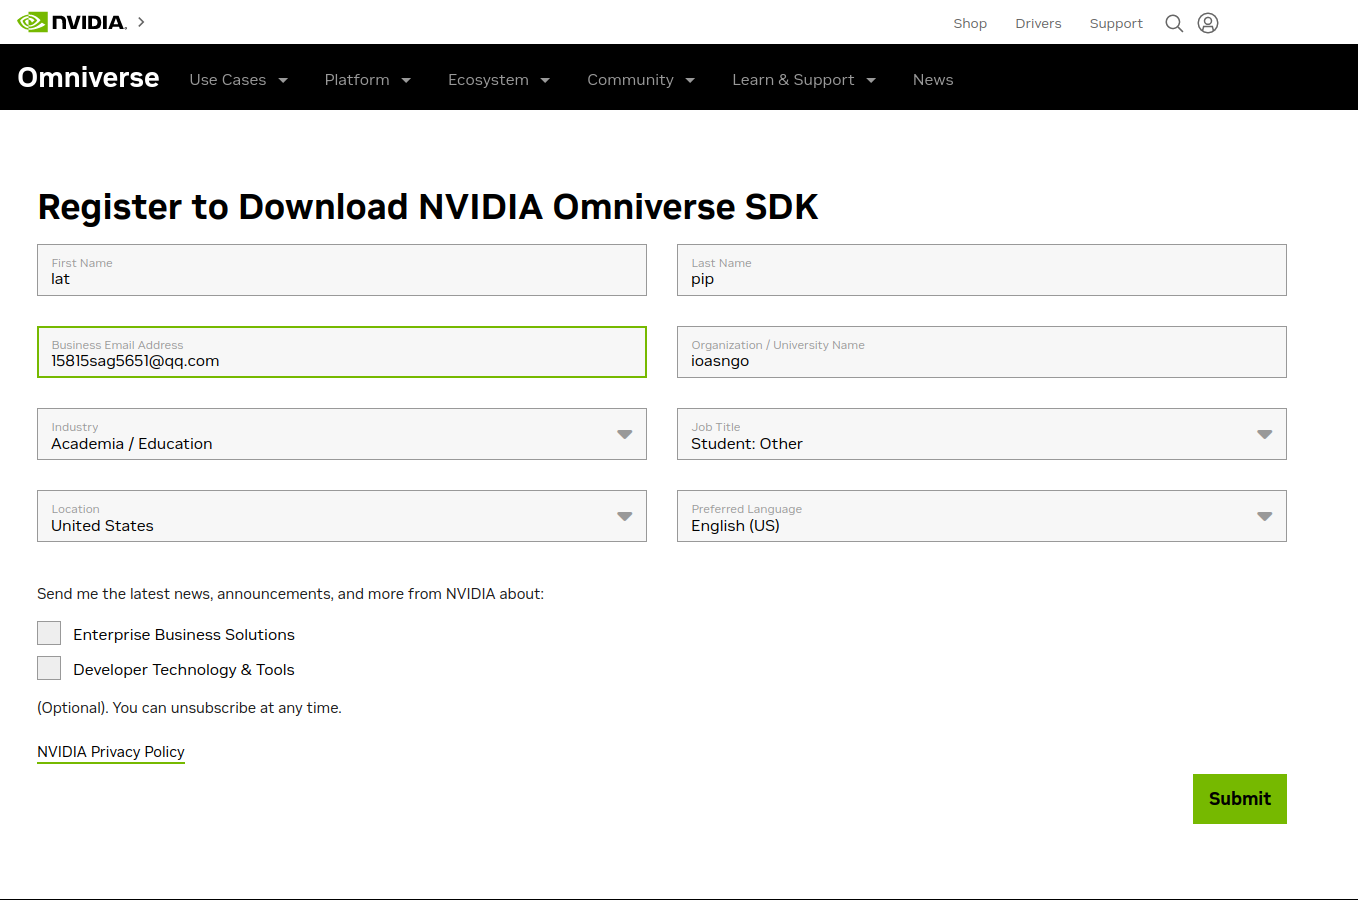Expand the Community menu
This screenshot has width=1358, height=900.
point(641,80)
